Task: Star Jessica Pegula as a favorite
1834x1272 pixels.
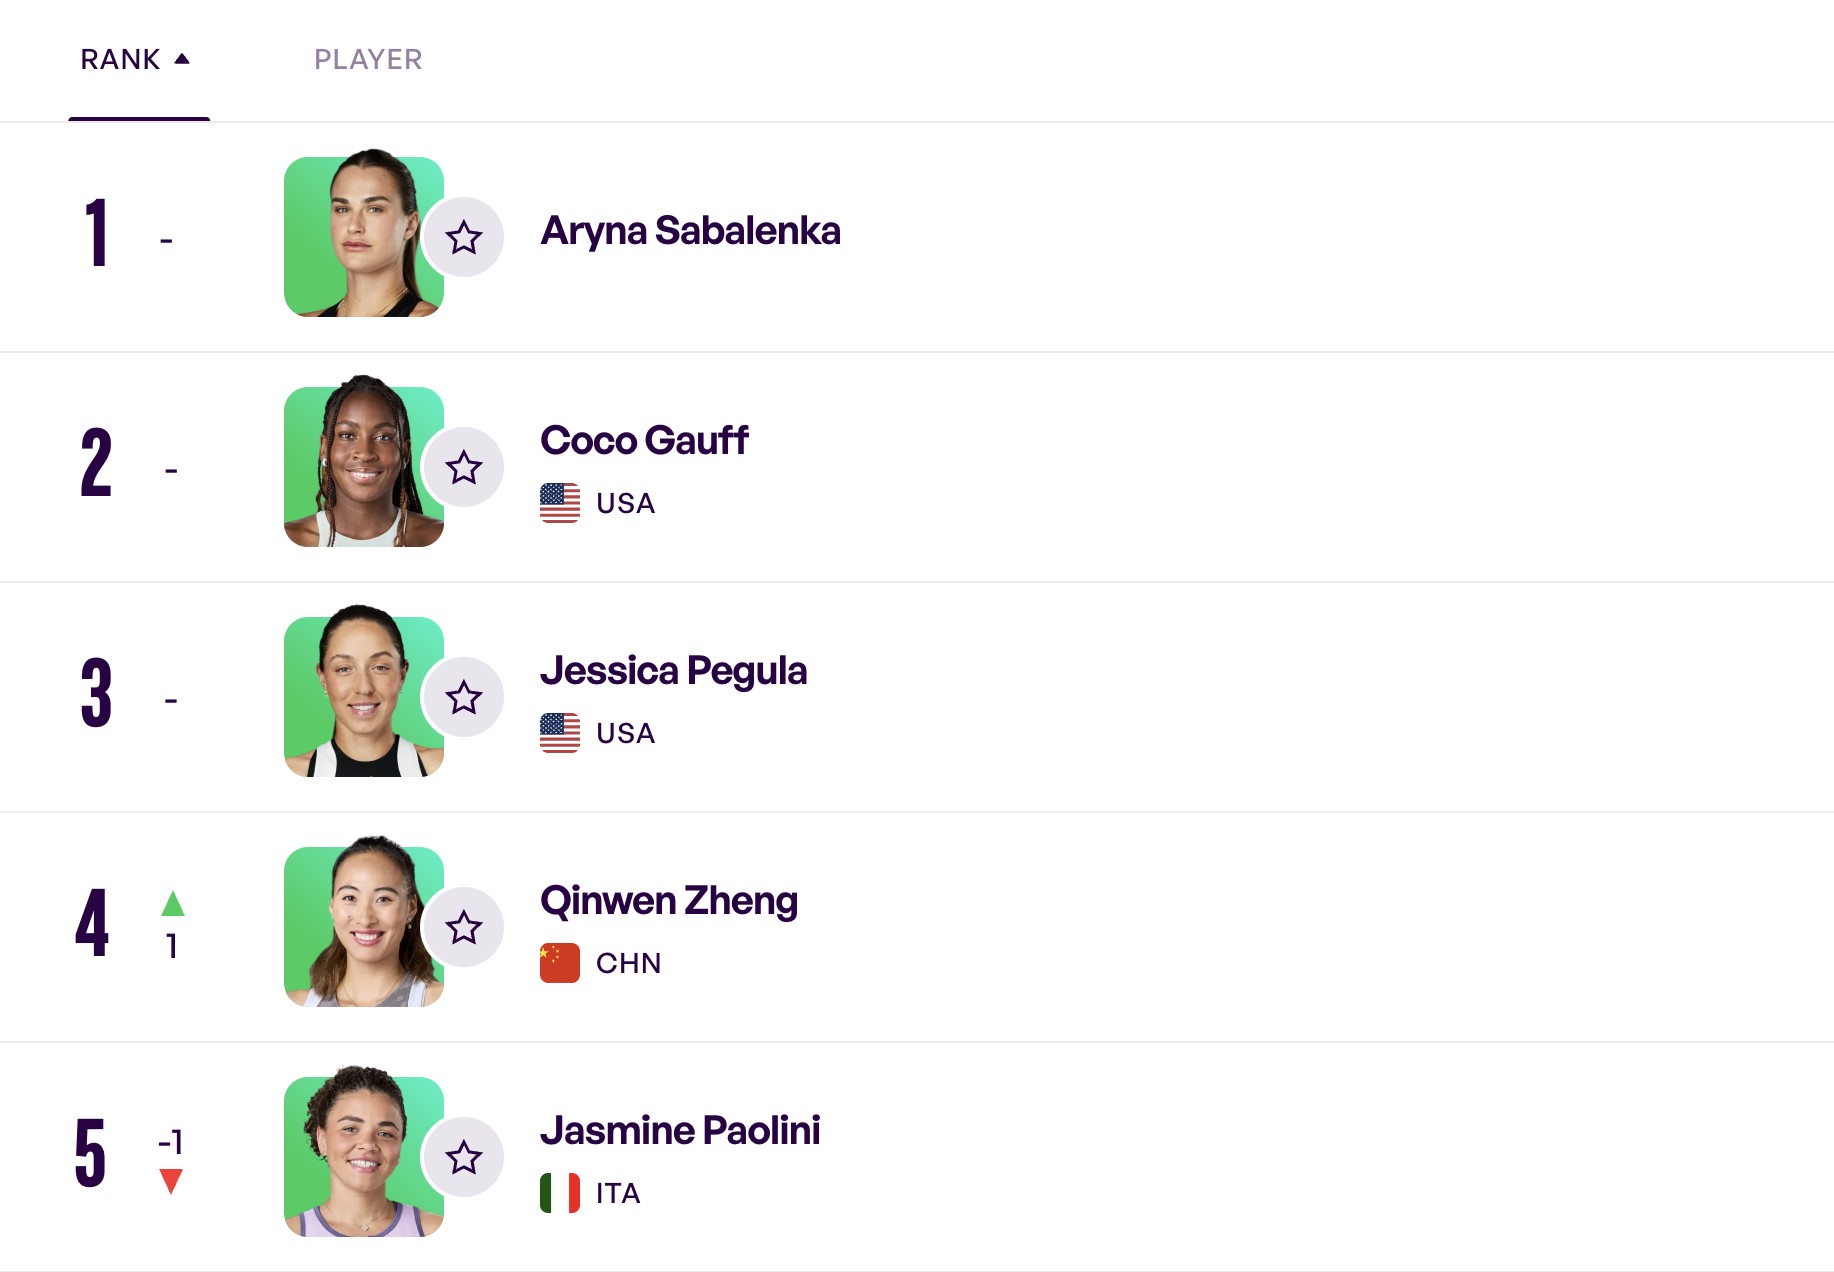Action: tap(464, 697)
